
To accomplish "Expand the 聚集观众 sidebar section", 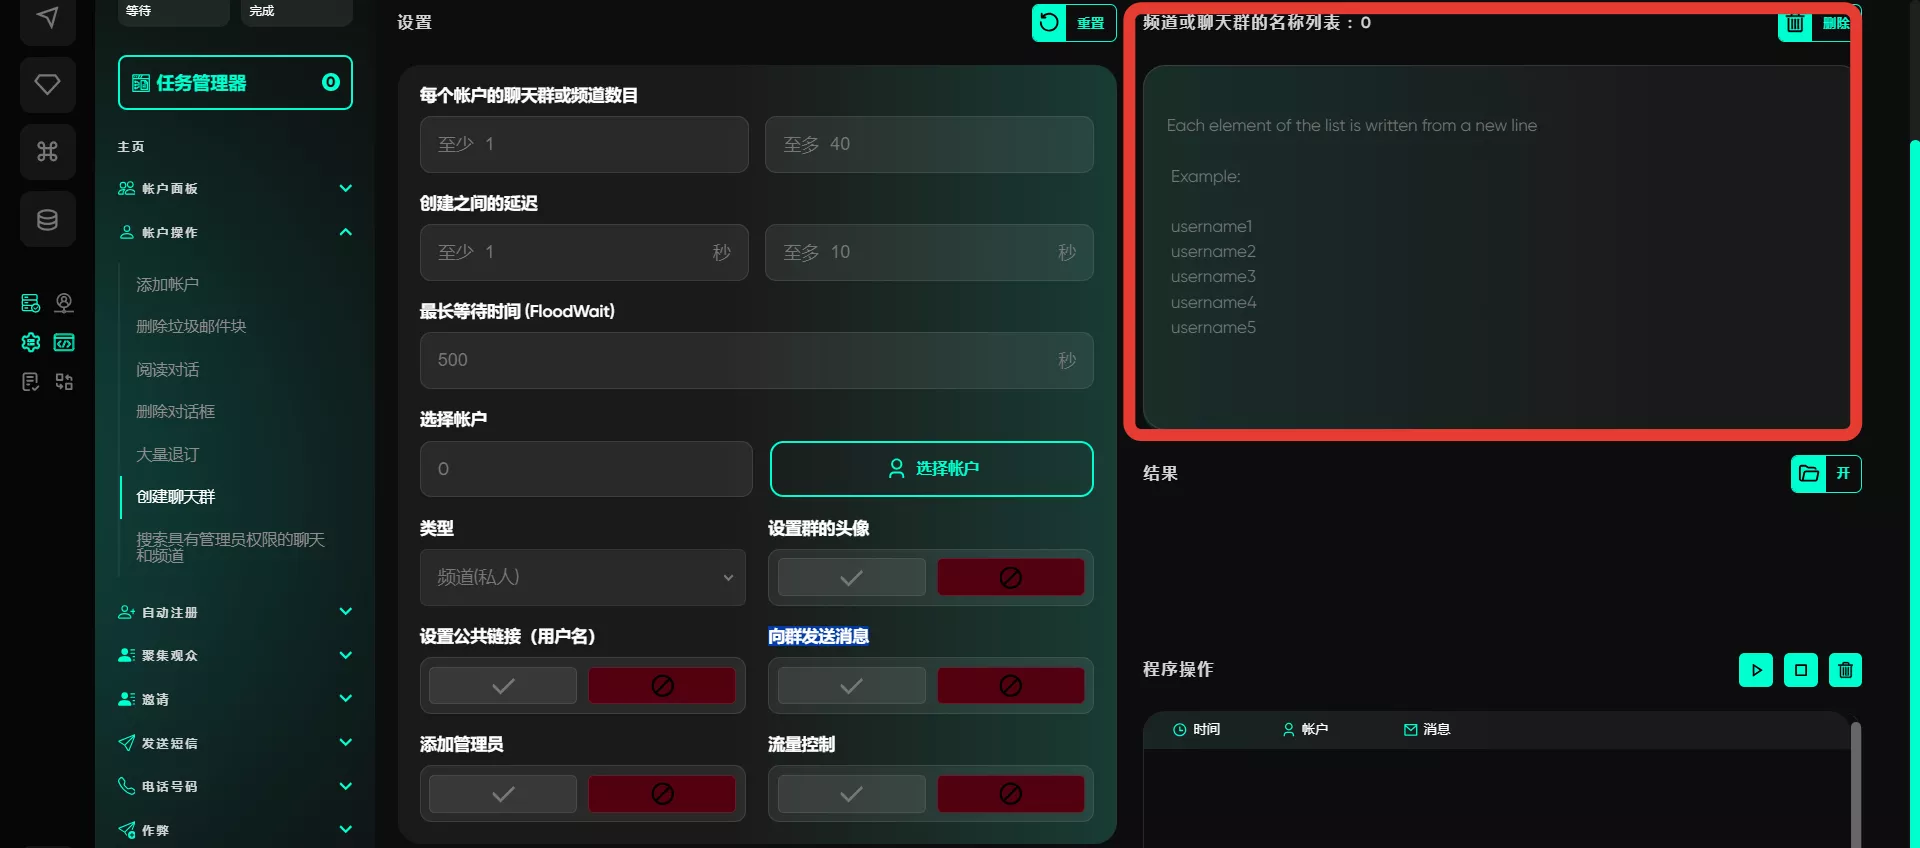I will click(236, 655).
